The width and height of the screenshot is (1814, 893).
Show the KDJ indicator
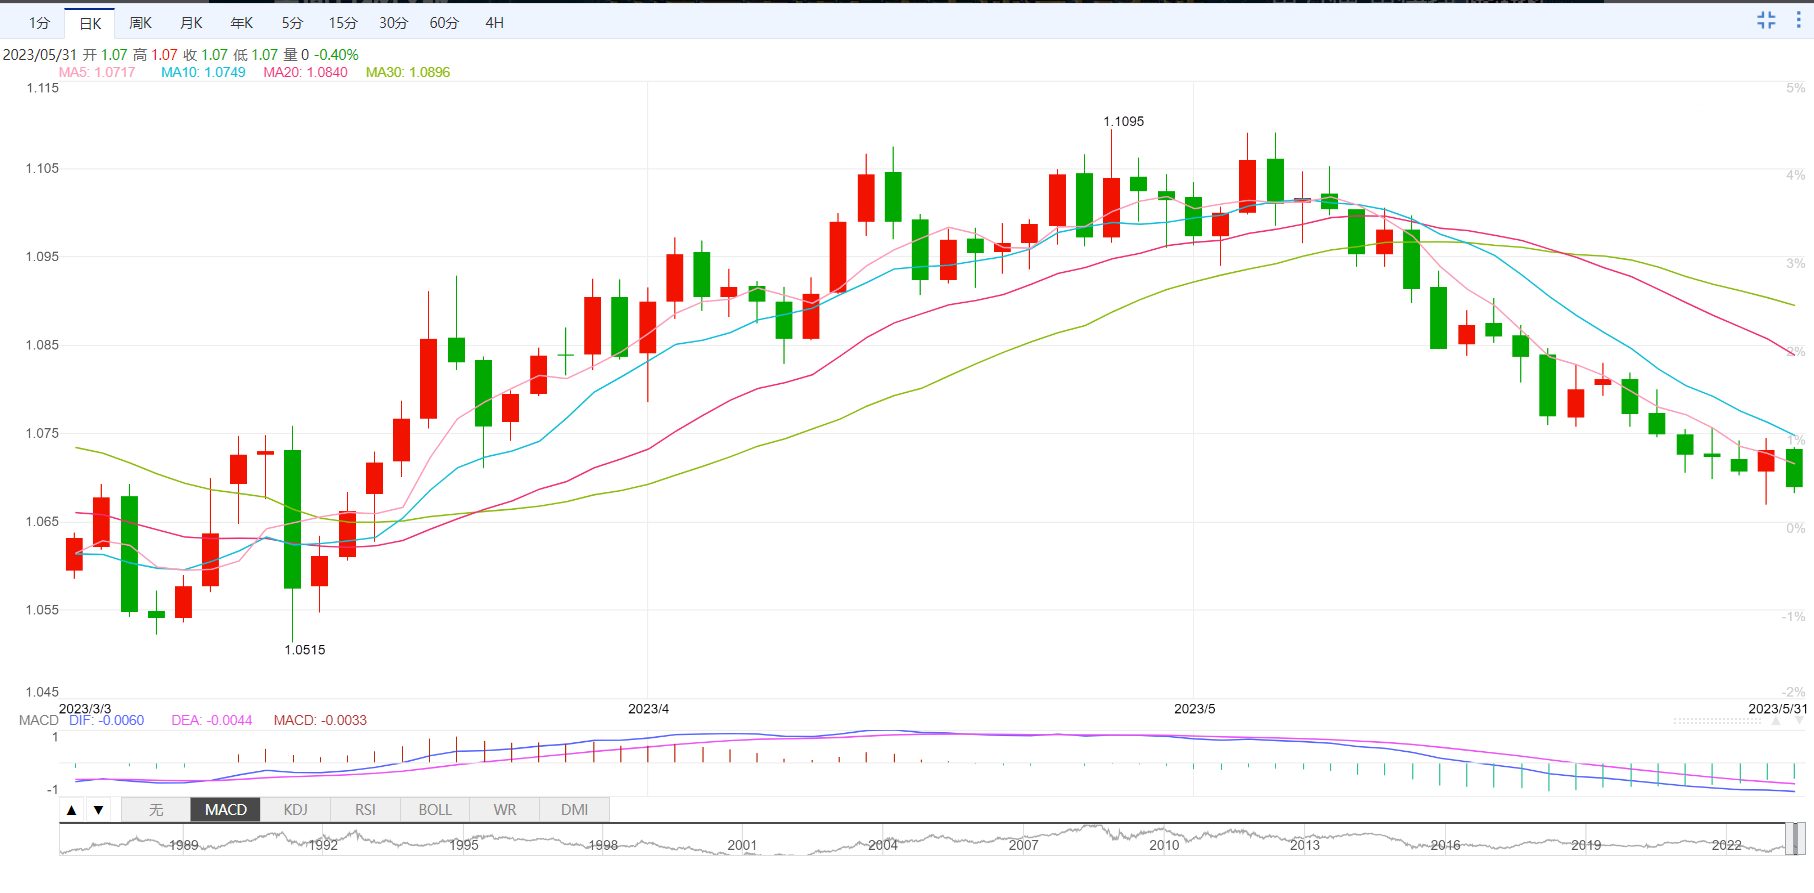(295, 810)
